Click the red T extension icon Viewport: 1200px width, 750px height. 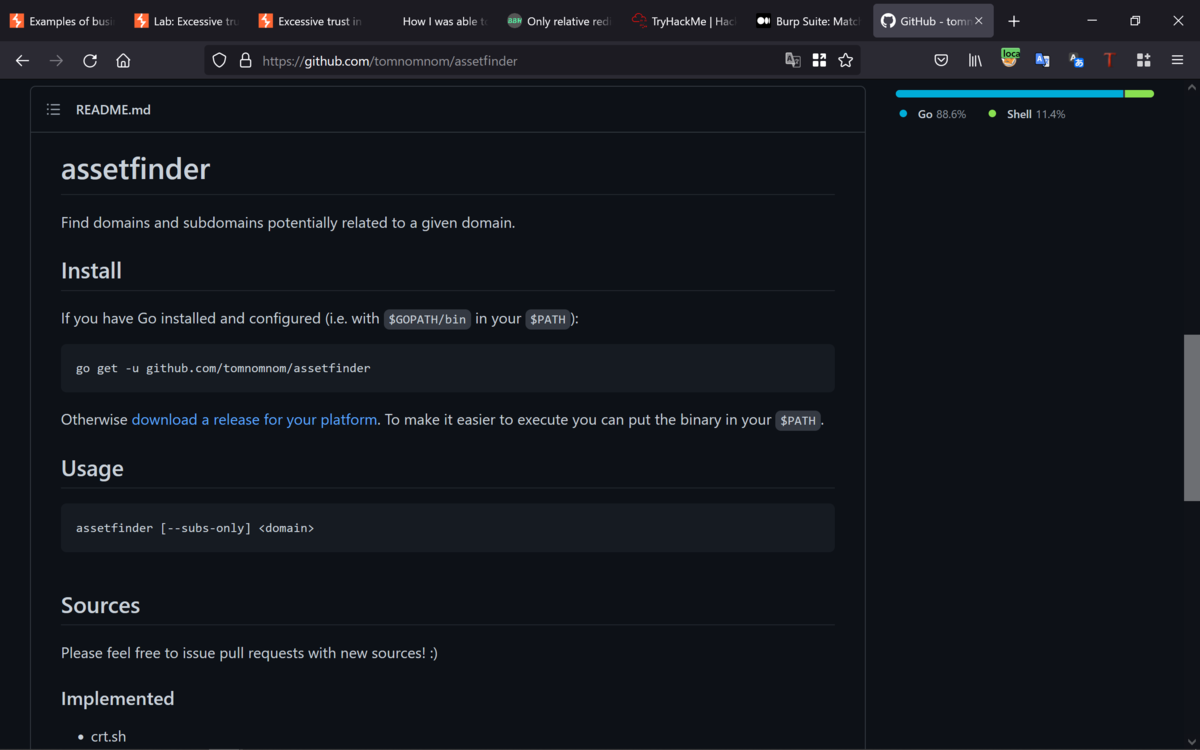tap(1110, 60)
